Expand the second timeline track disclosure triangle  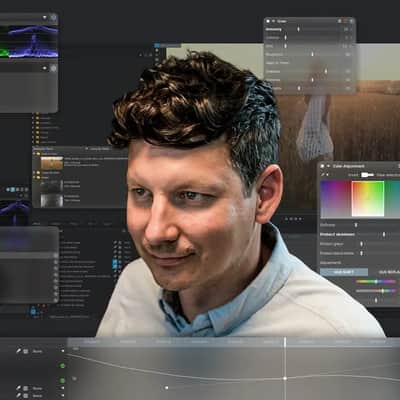[x=63, y=388]
